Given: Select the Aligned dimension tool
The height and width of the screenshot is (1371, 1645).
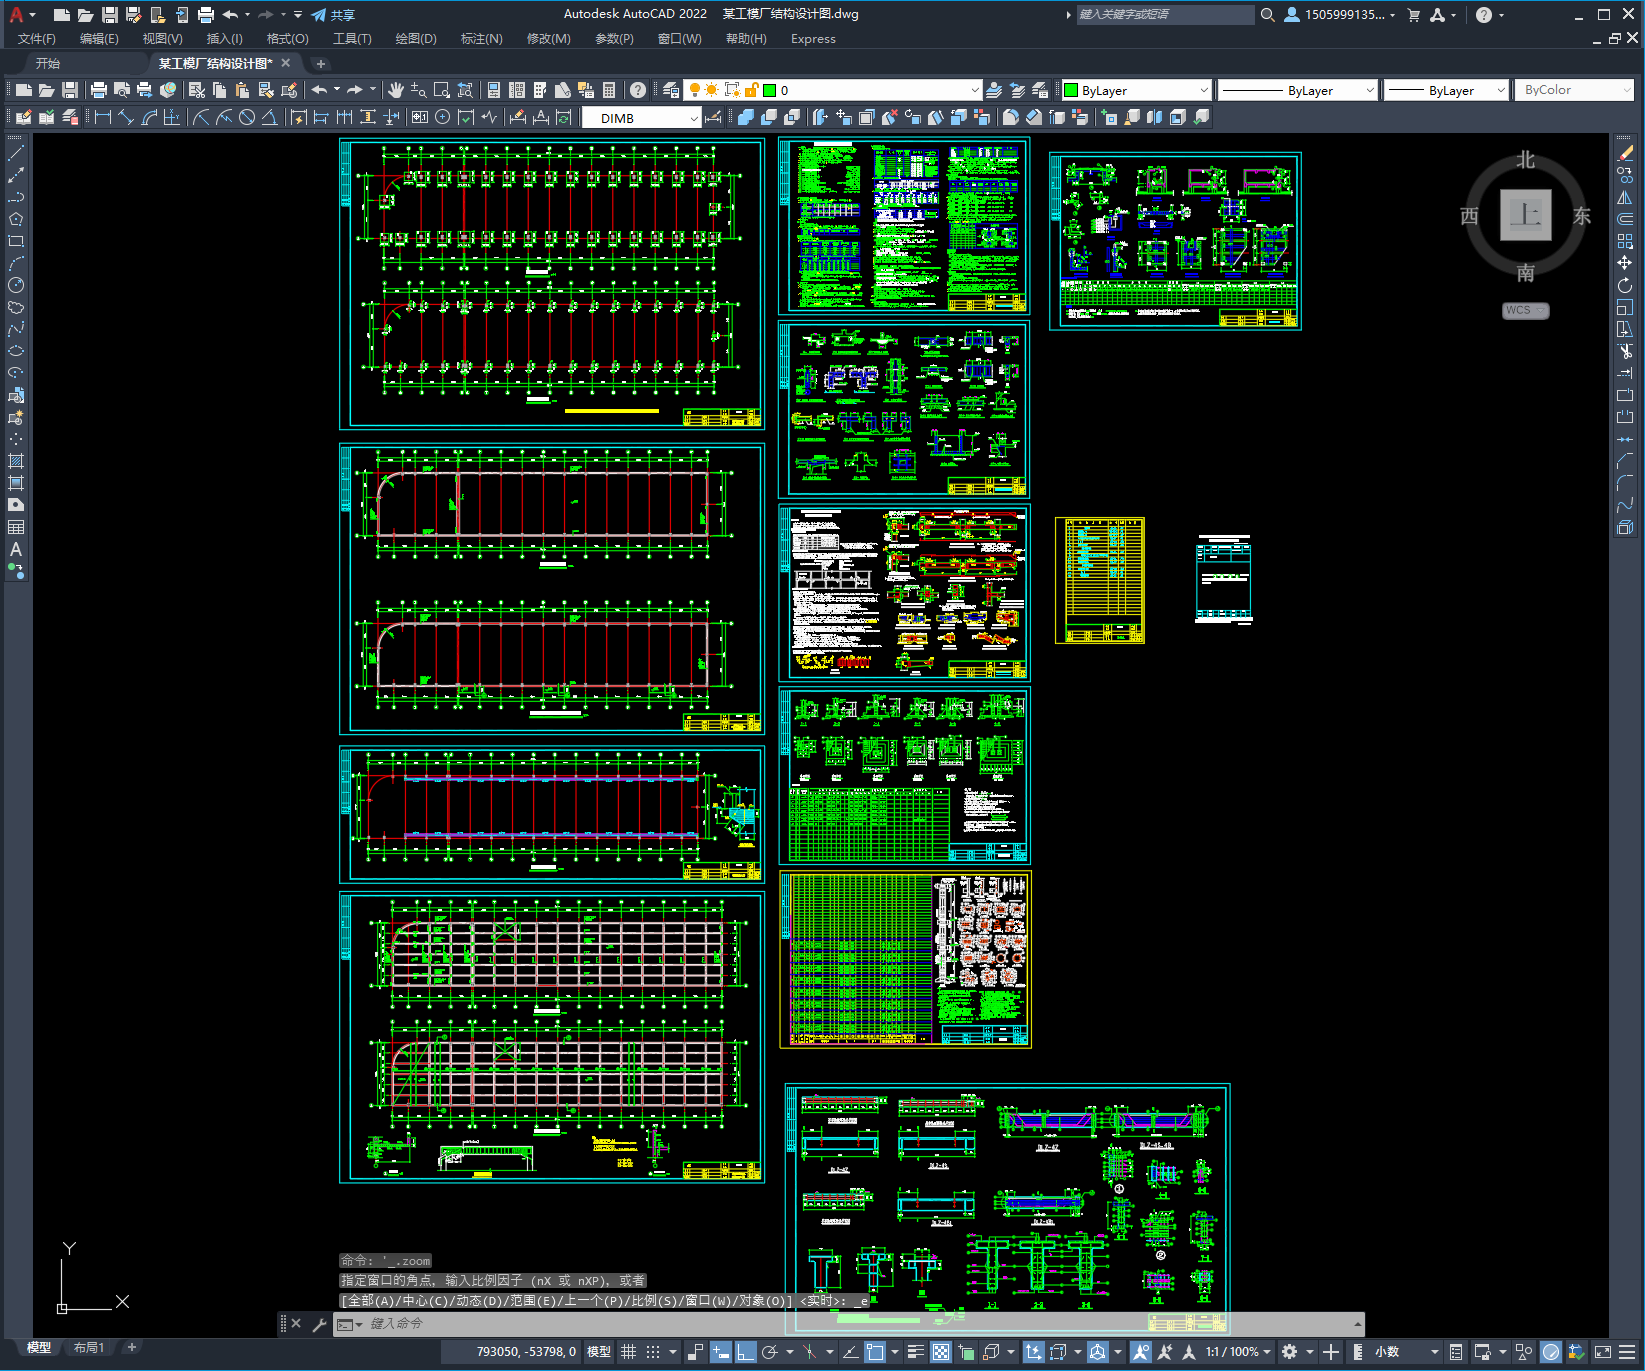Looking at the screenshot, I should 126,117.
